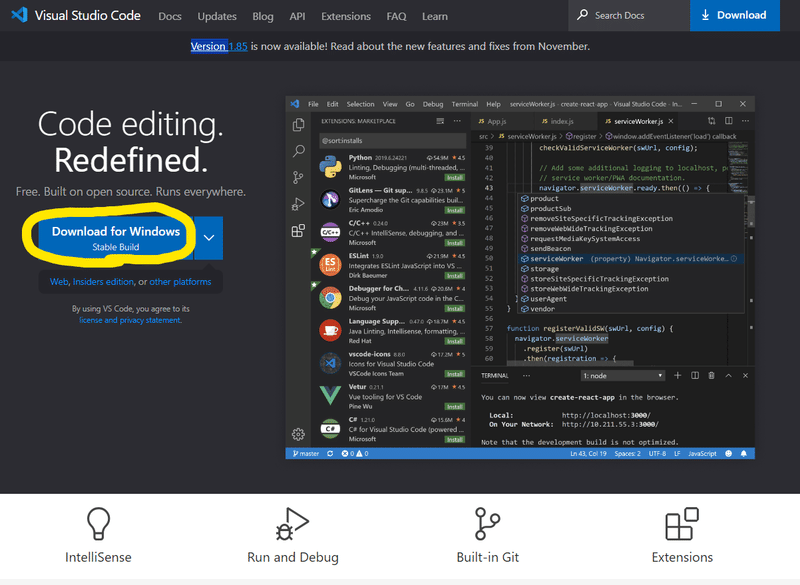The image size is (800, 585).
Task: Click the maximize terminal panel chevron
Action: click(x=729, y=375)
